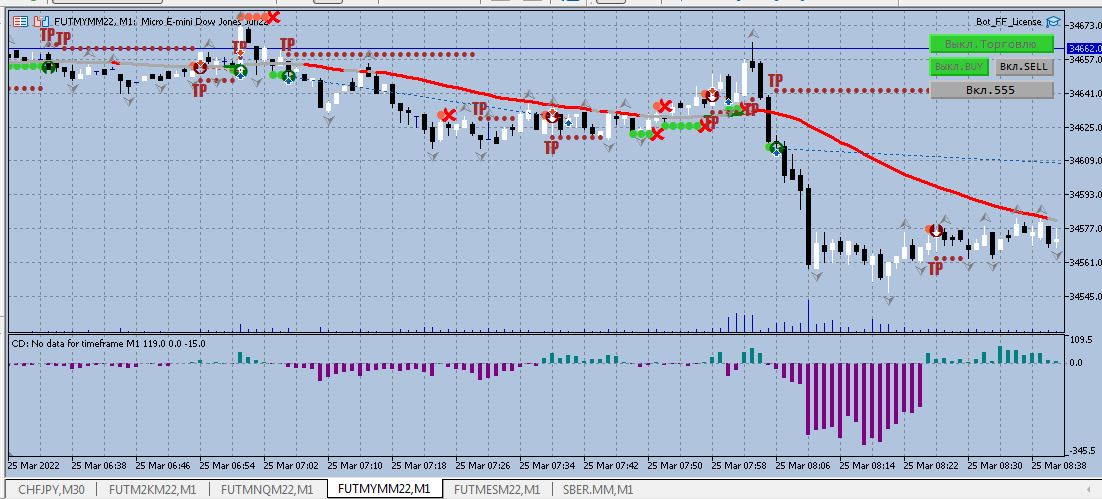This screenshot has width=1102, height=499.
Task: Toggle the Вкл.555 button
Action: (992, 90)
